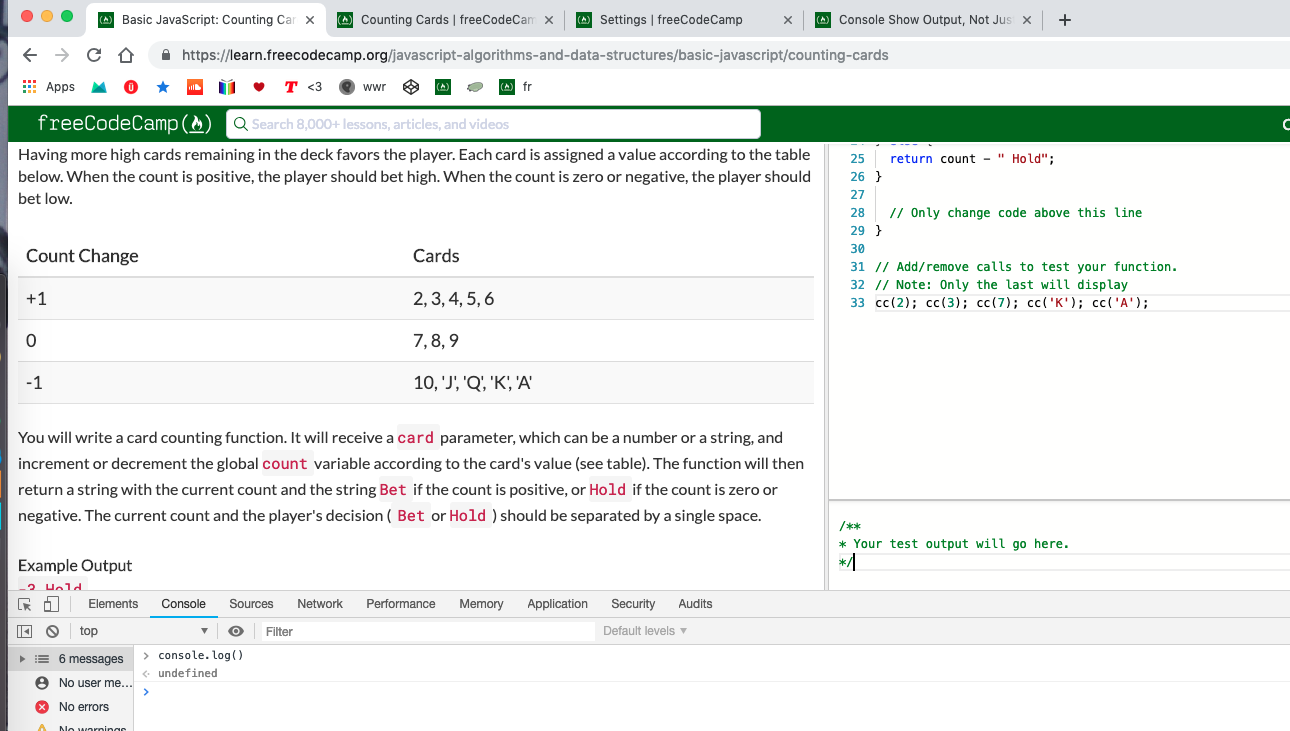Hide the console sidebar panel

coord(25,631)
